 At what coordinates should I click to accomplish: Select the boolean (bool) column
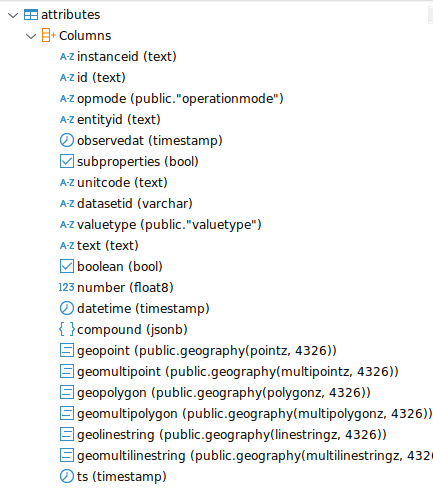tap(120, 267)
